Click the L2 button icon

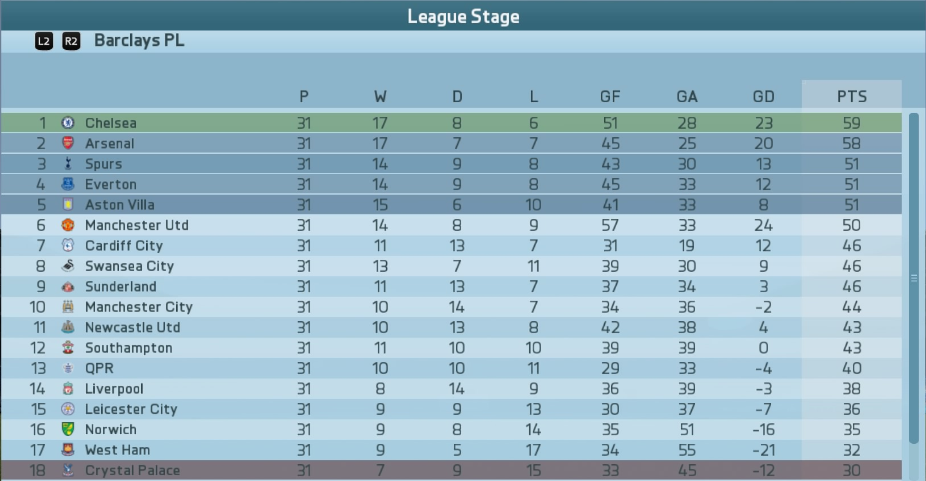(44, 41)
